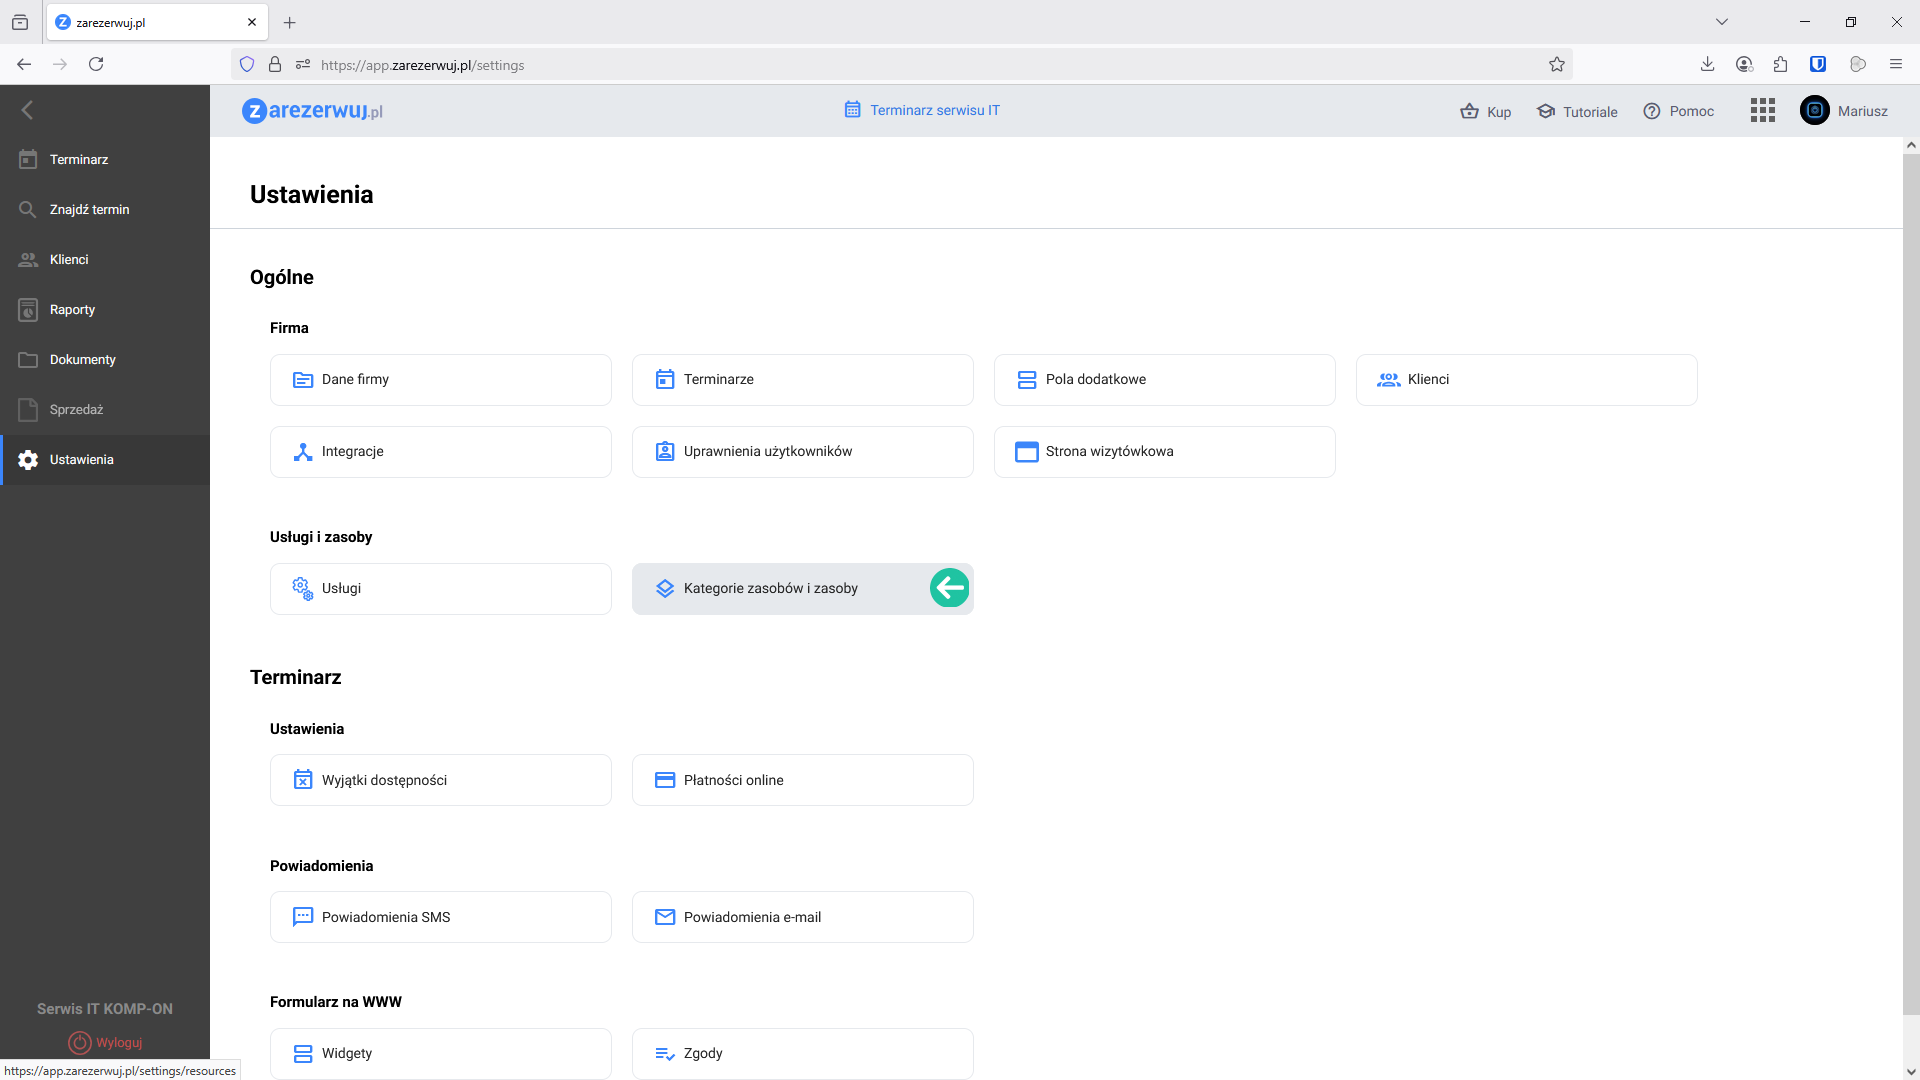Click the Integracje icon
Viewport: 1920px width, 1080px height.
point(303,452)
